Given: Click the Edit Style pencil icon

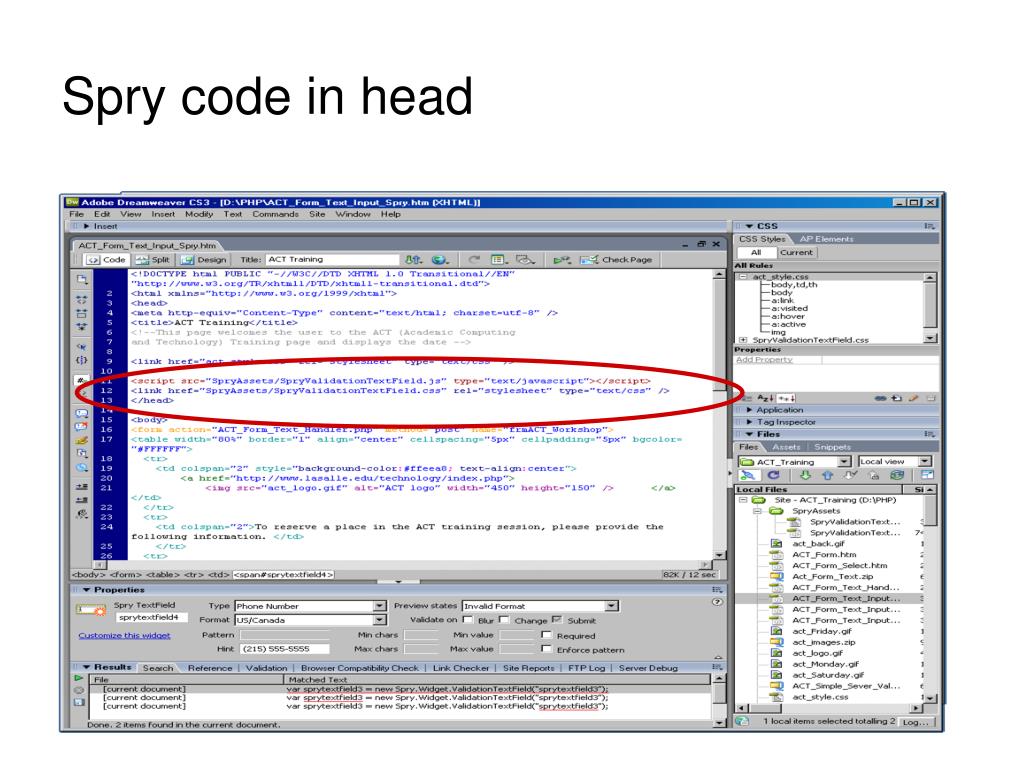Looking at the screenshot, I should pos(914,398).
